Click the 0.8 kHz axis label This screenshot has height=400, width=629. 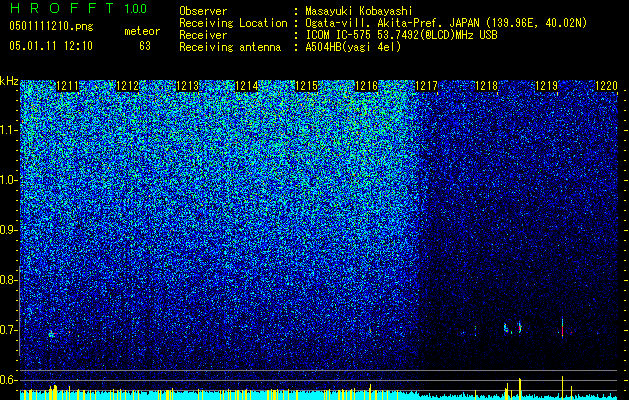click(9, 280)
